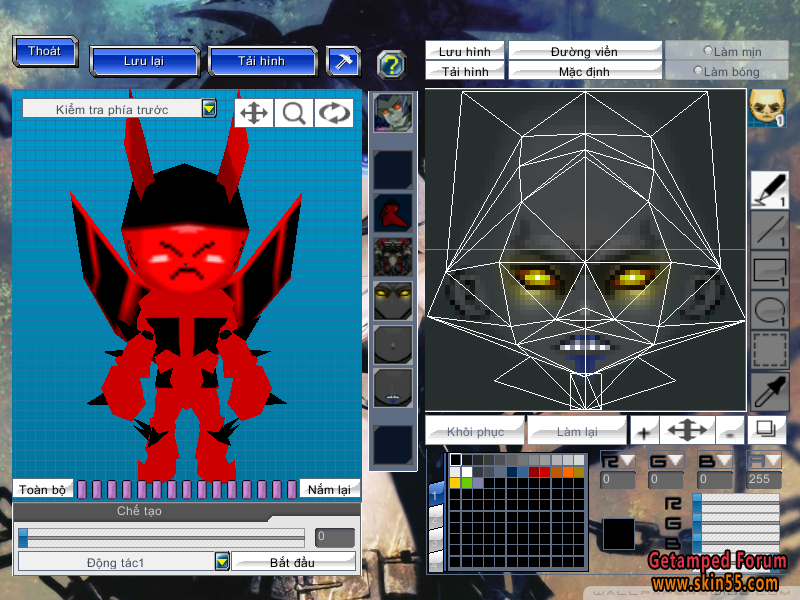Image resolution: width=800 pixels, height=600 pixels.
Task: Open the Chế tạo tab
Action: pos(139,511)
